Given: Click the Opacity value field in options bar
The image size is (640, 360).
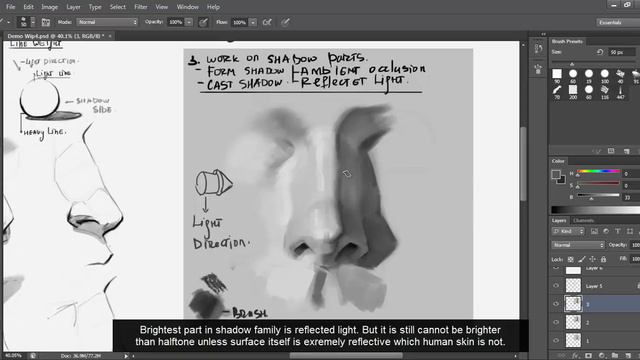Looking at the screenshot, I should point(176,22).
